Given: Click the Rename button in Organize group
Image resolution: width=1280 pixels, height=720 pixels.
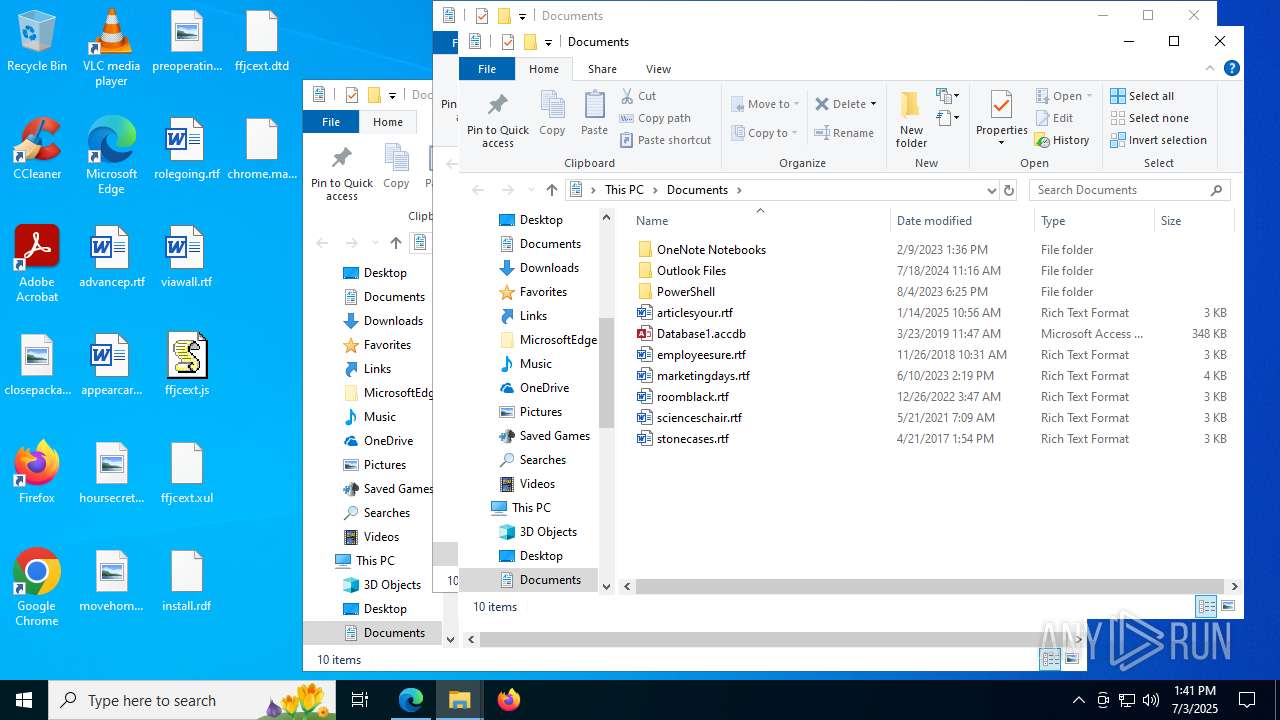Looking at the screenshot, I should click(844, 132).
